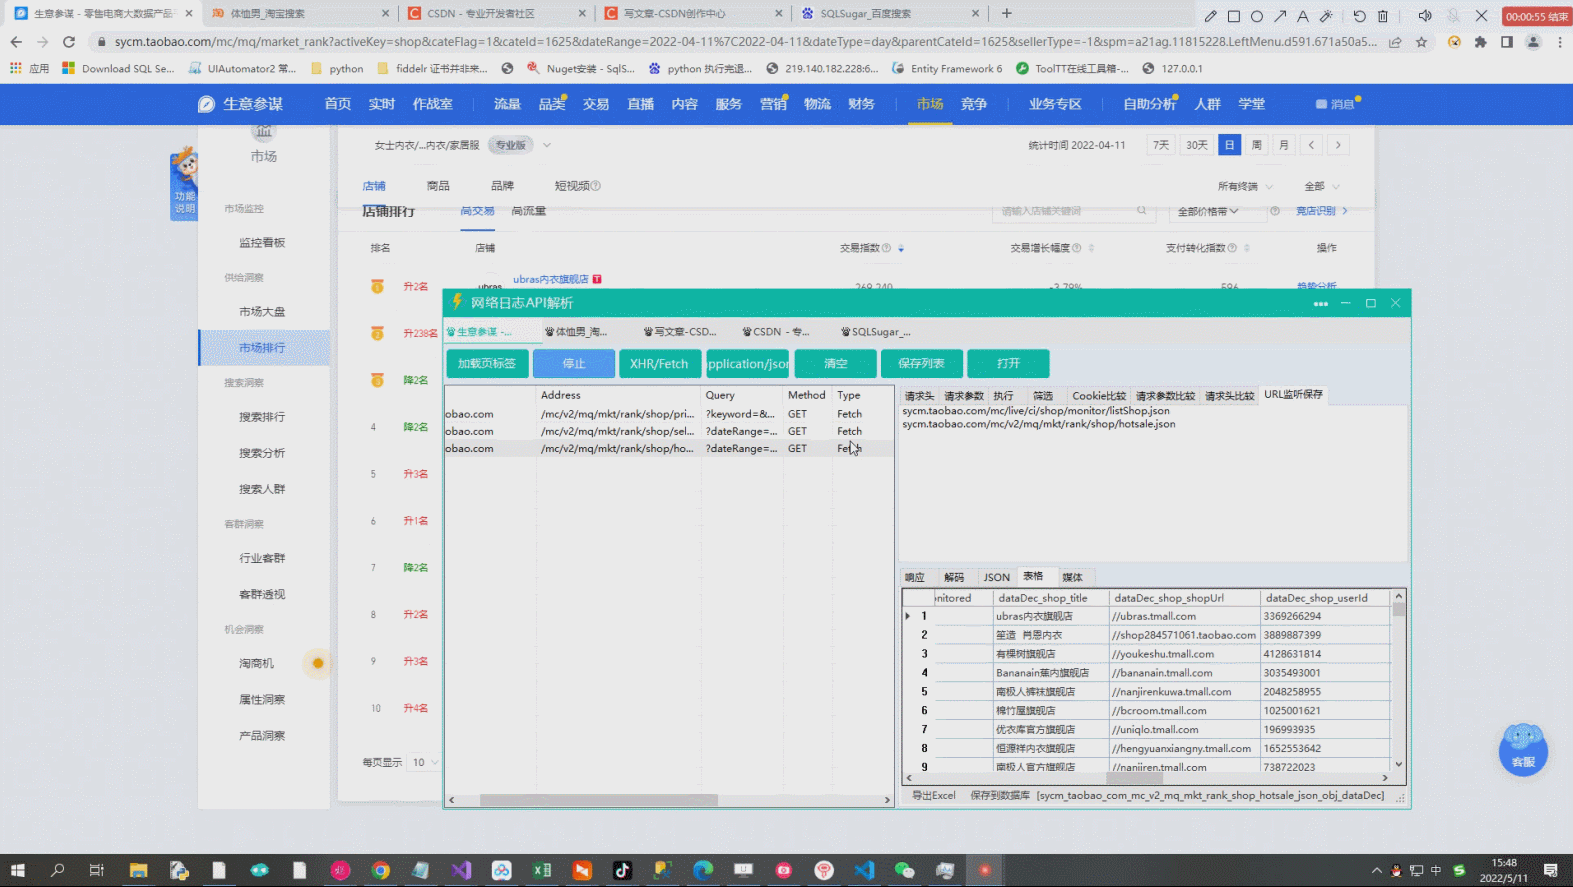This screenshot has height=887, width=1573.
Task: Select the pencil drawing tool in recorder toolbar
Action: (1210, 16)
